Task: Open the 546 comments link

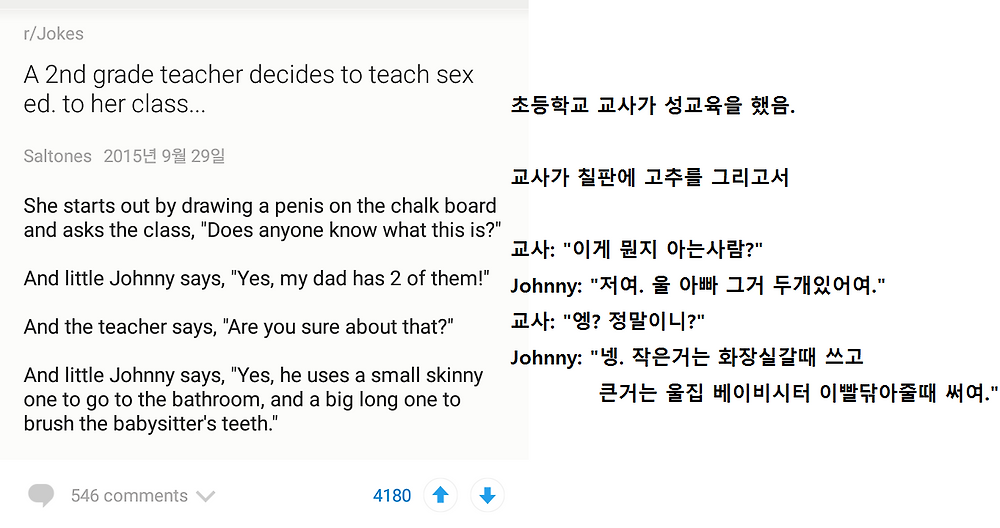Action: tap(129, 495)
